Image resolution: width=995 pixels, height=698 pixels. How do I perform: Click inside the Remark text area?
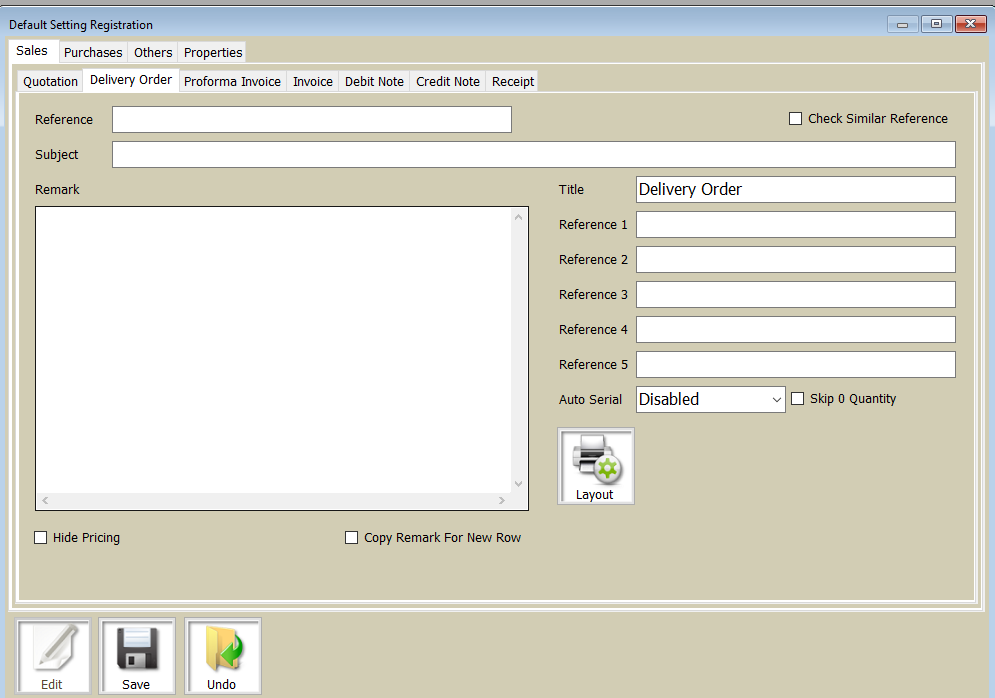[x=273, y=350]
